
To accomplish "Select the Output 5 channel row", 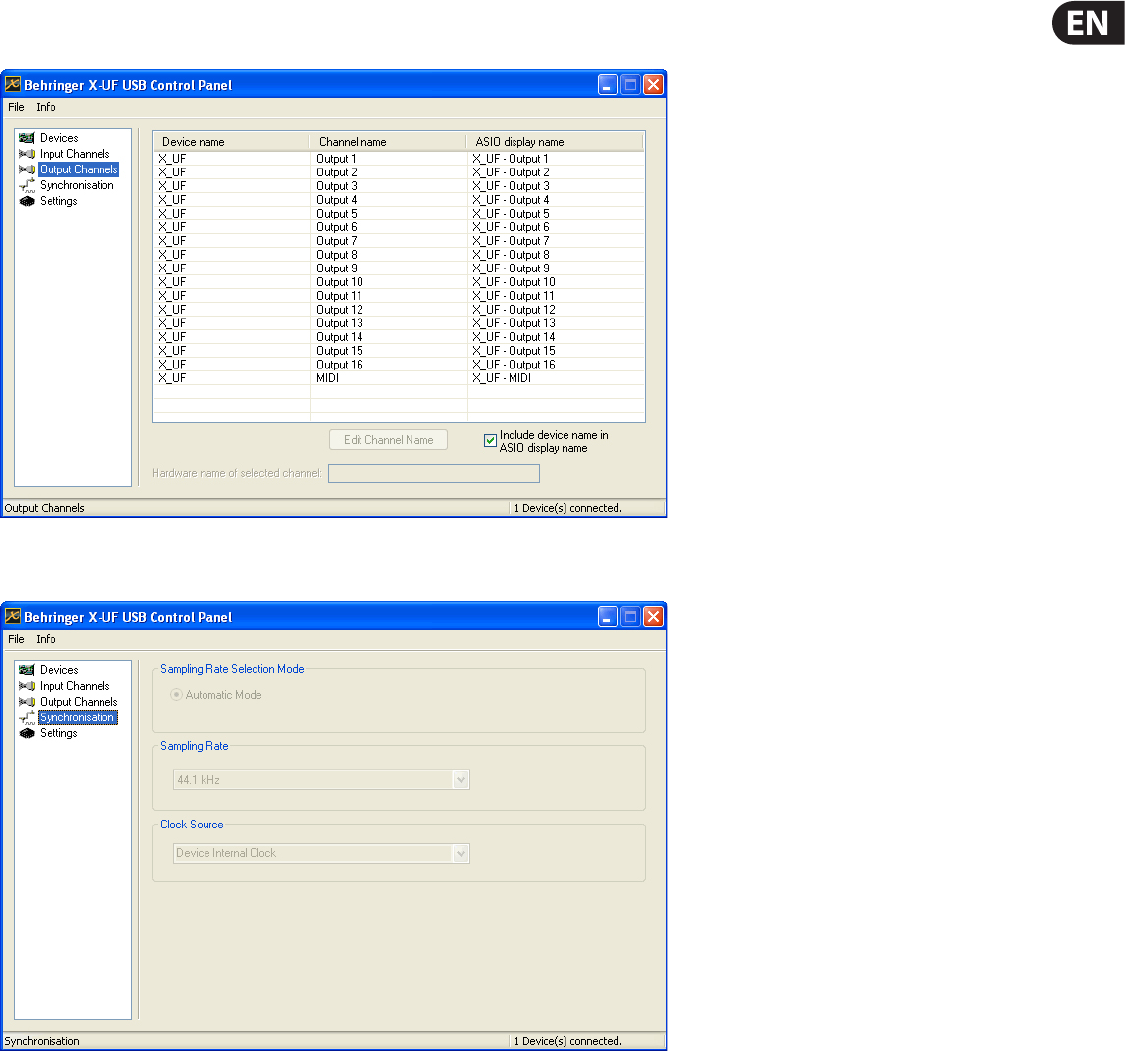I will click(x=399, y=214).
